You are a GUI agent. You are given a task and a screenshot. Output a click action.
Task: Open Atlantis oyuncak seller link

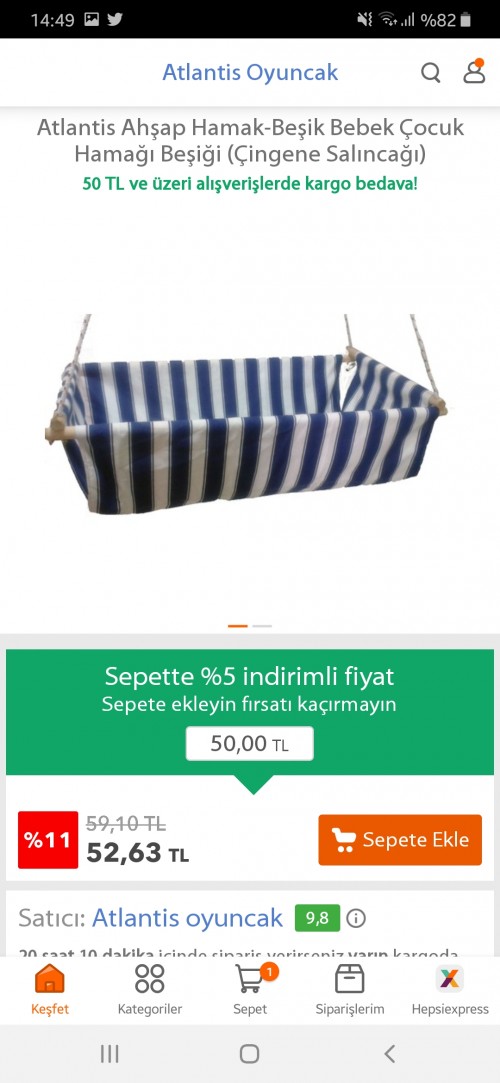pyautogui.click(x=187, y=918)
